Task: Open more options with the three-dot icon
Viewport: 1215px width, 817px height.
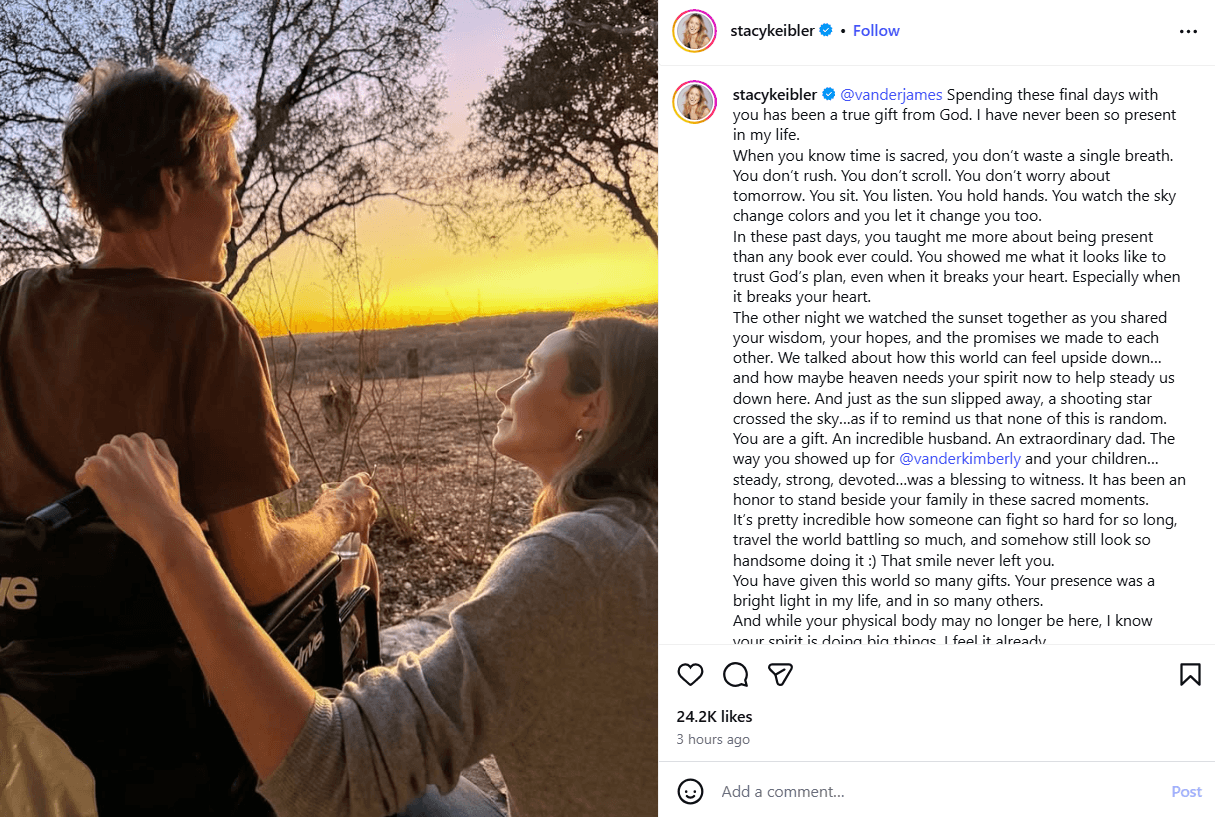Action: [1188, 31]
